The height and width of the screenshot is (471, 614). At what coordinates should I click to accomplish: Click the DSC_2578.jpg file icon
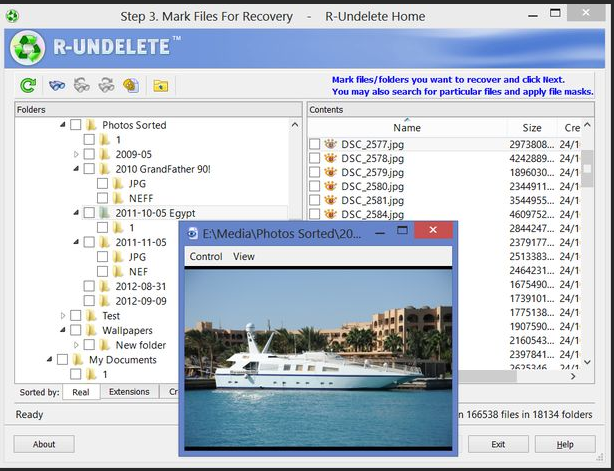click(x=330, y=158)
